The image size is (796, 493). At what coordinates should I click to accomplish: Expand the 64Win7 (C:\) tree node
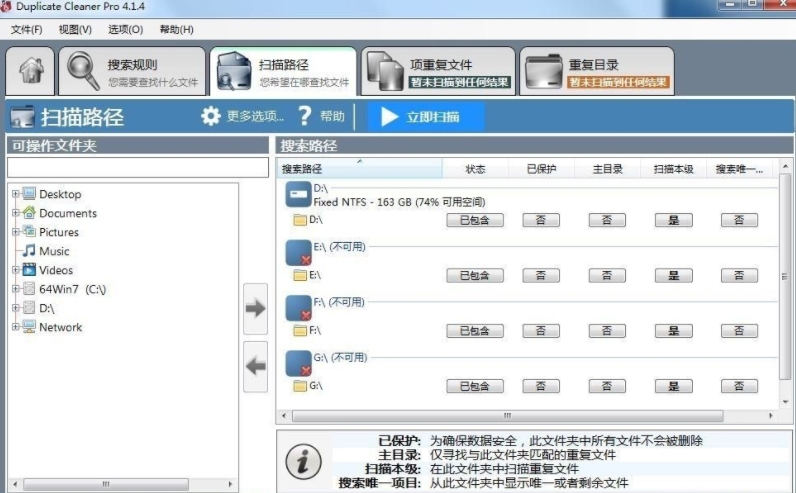pos(15,289)
